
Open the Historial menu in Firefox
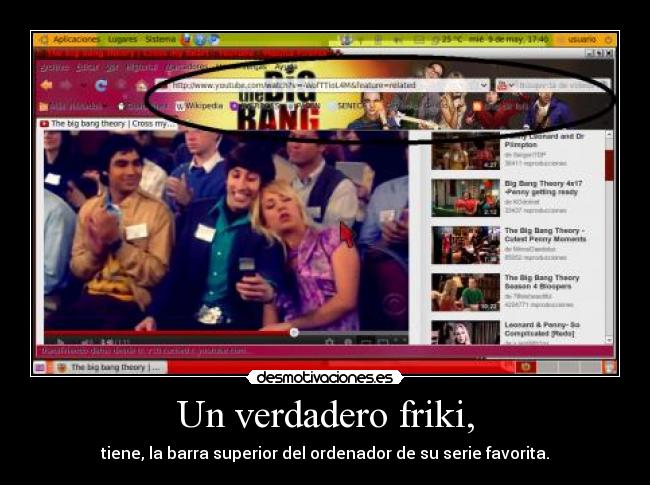pyautogui.click(x=142, y=67)
